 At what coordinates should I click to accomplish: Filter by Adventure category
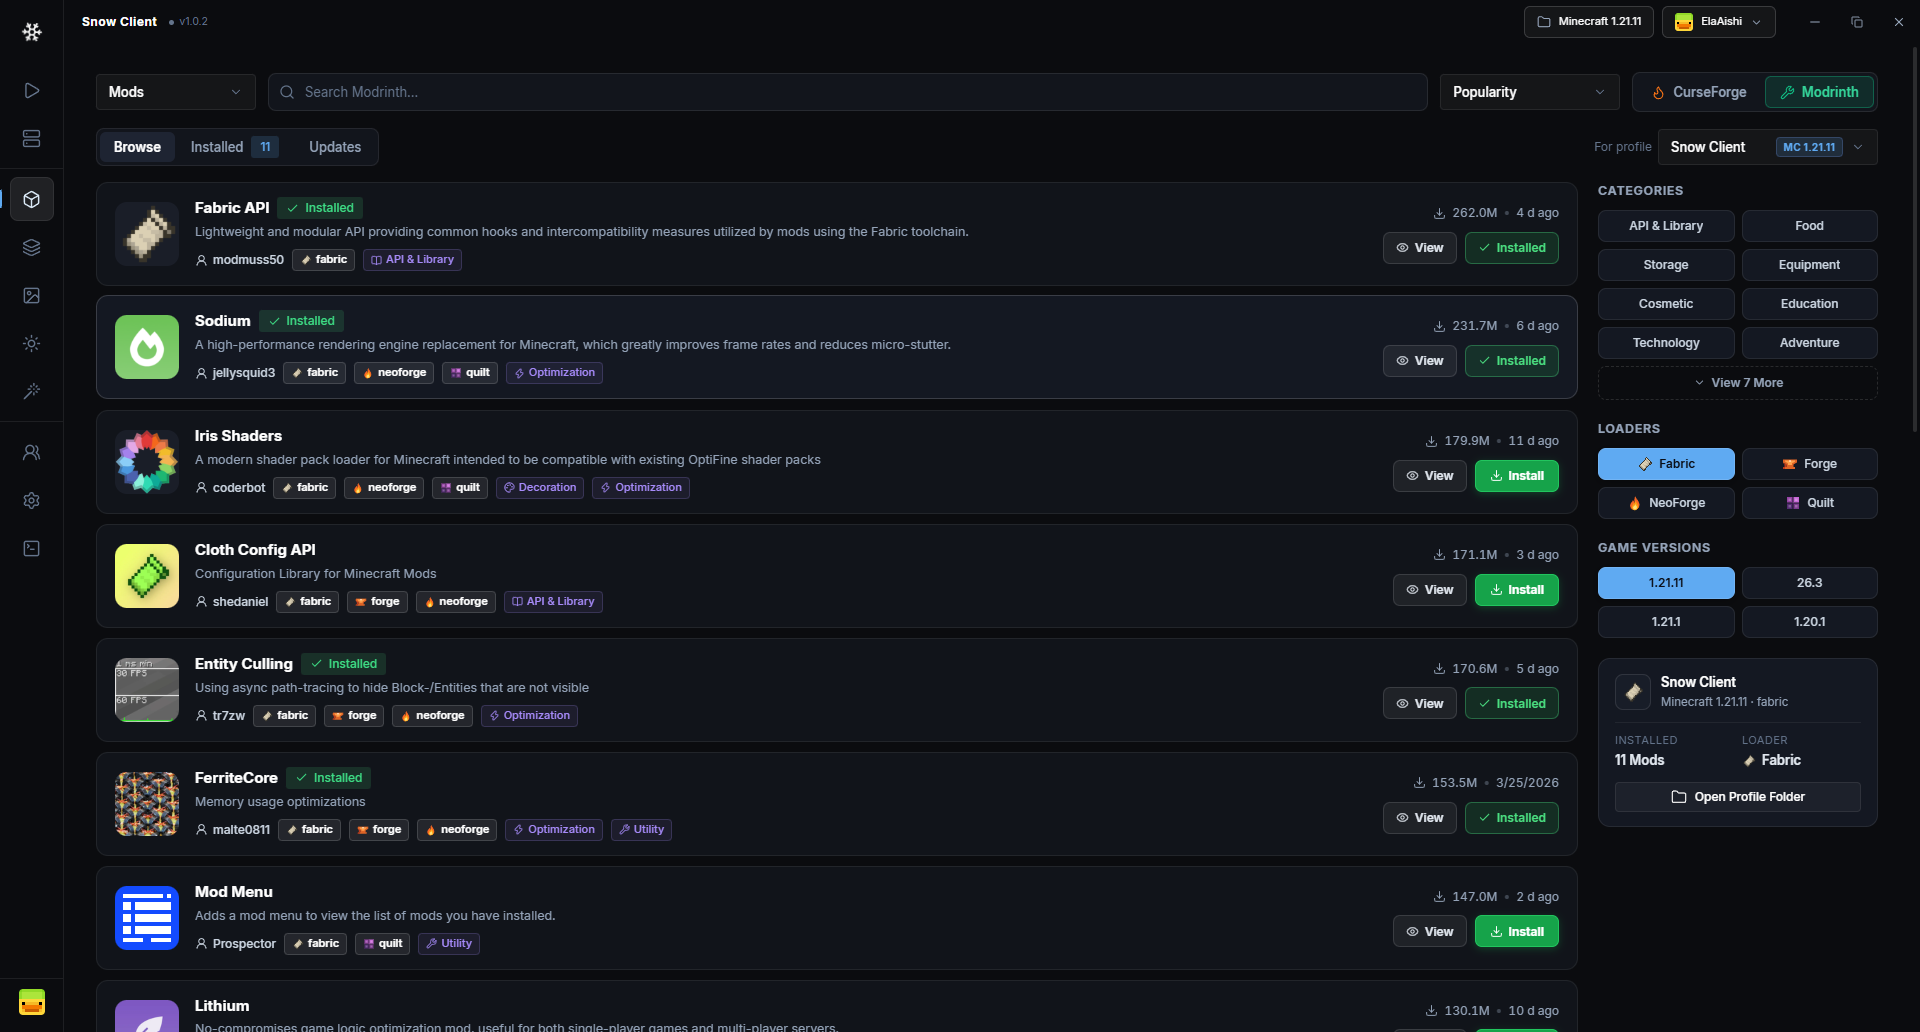pos(1810,343)
